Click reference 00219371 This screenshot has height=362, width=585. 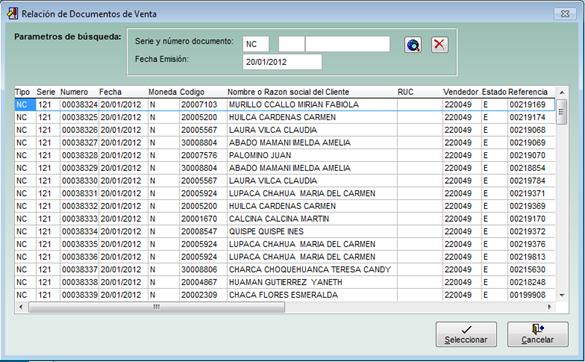[528, 193]
